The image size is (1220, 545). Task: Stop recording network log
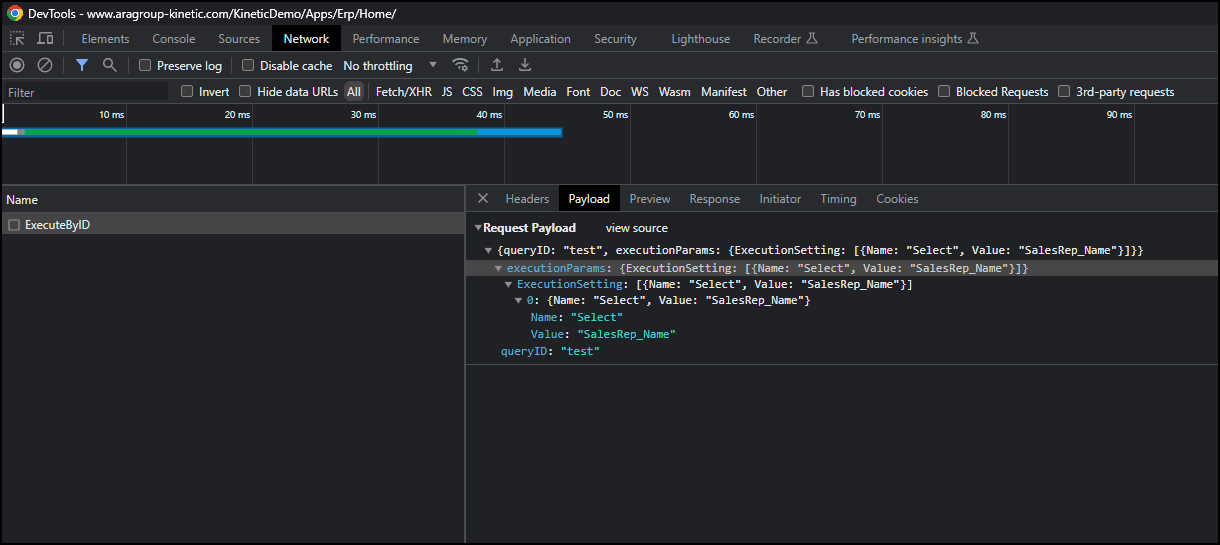pyautogui.click(x=17, y=65)
